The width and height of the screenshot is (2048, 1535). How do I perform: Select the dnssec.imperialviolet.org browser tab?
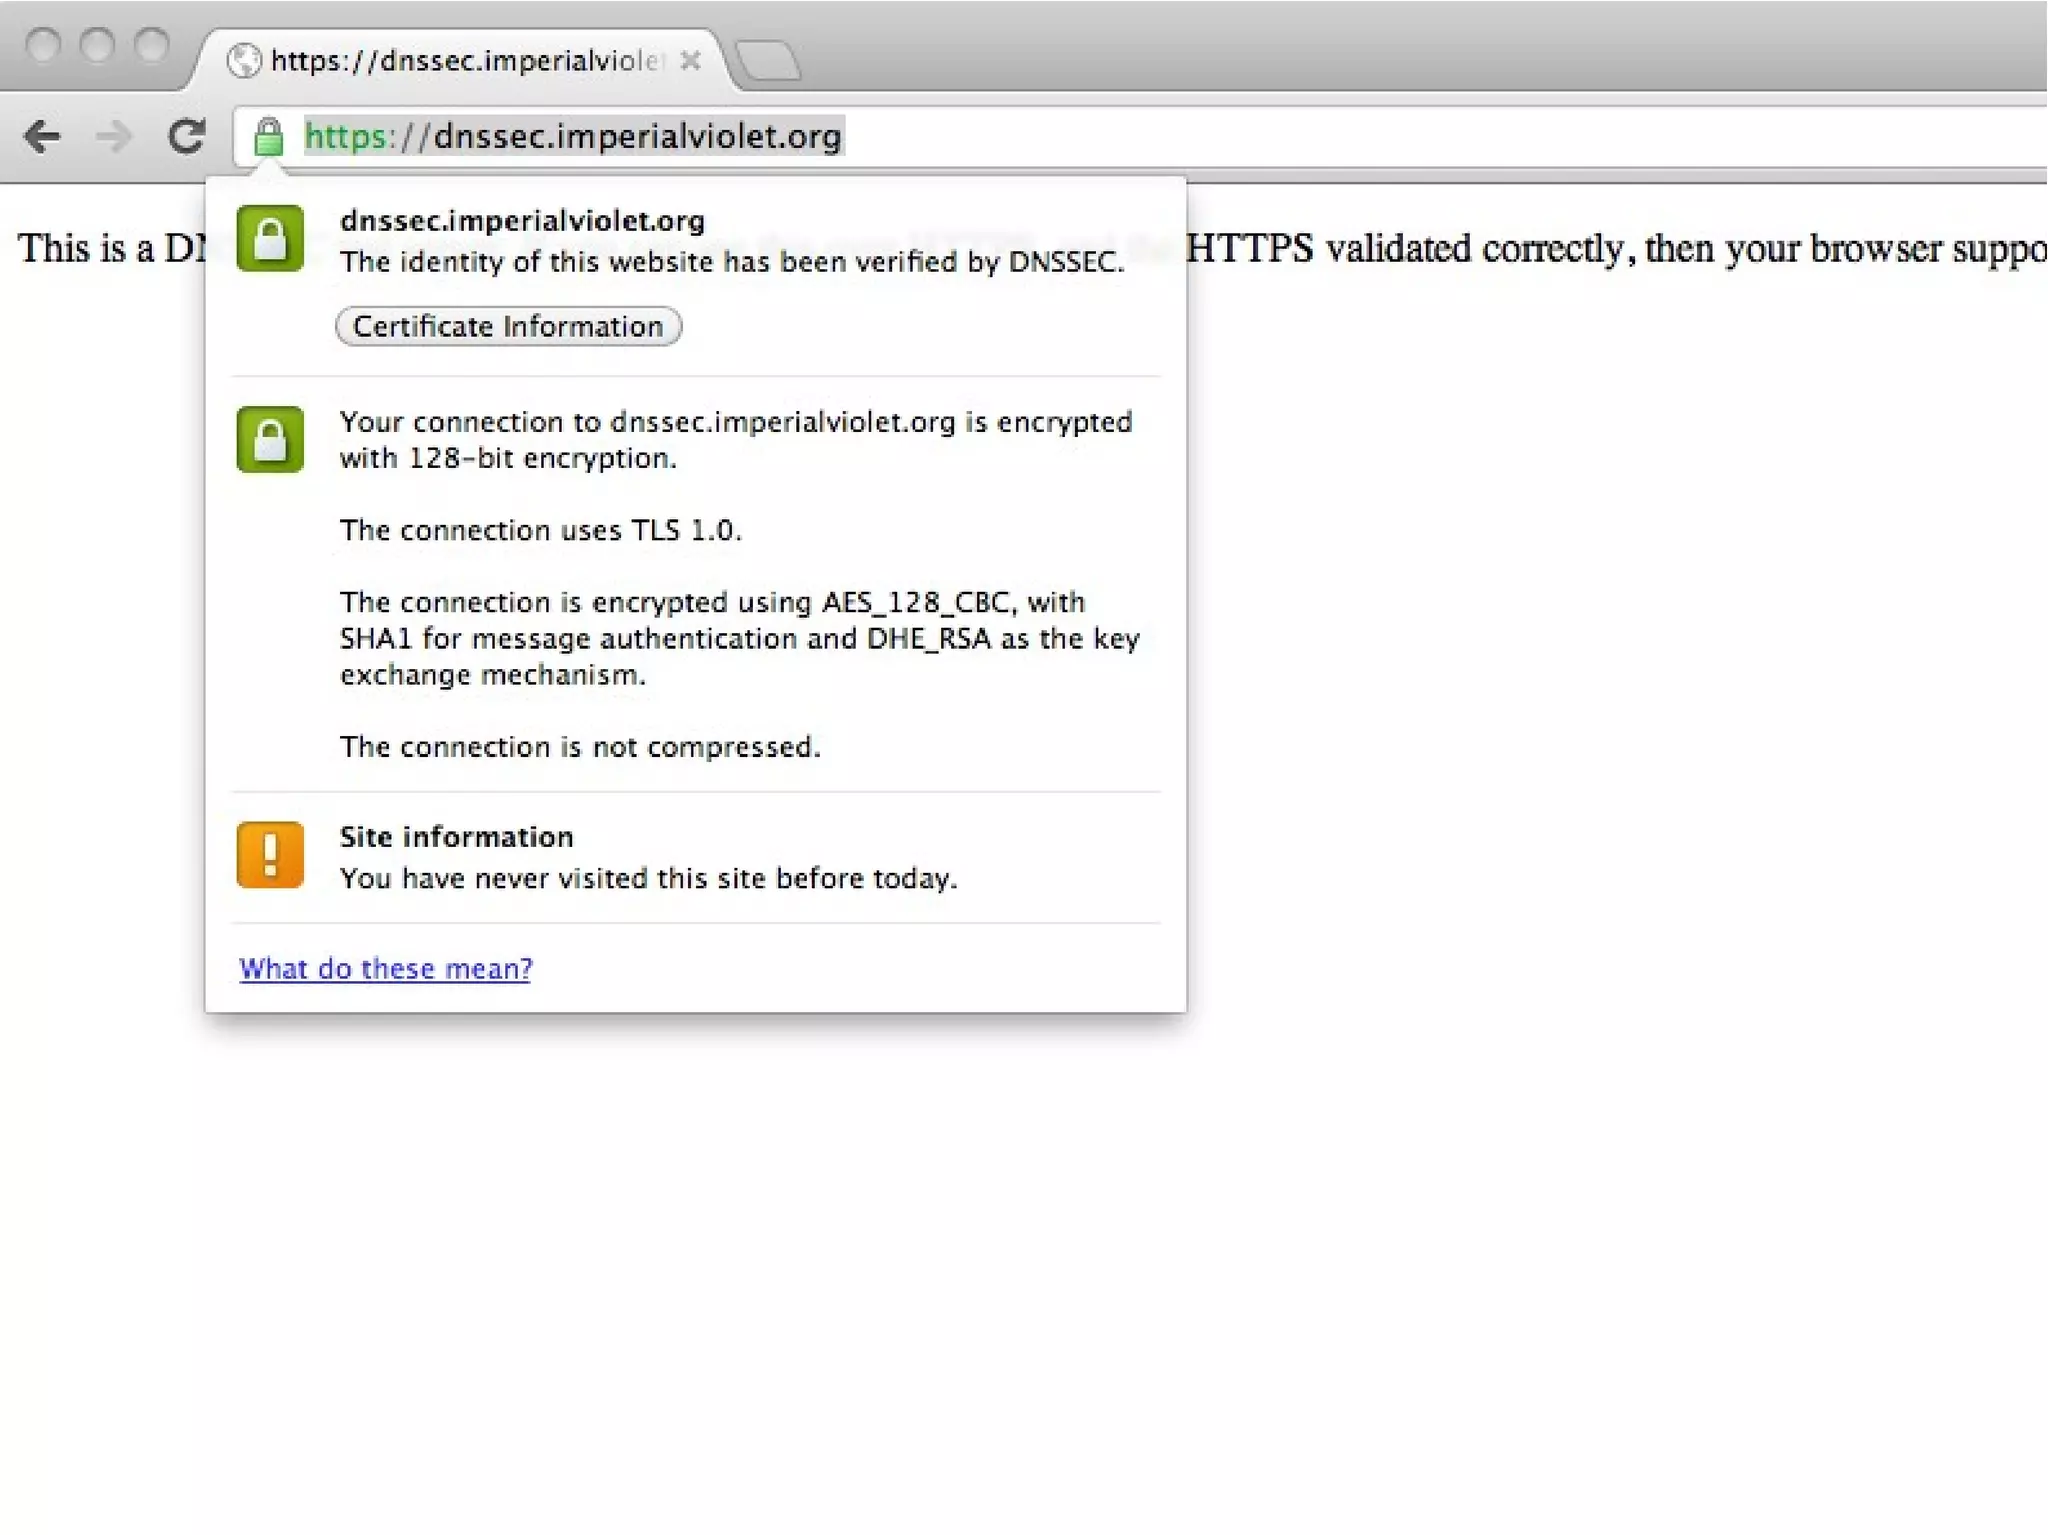tap(465, 61)
